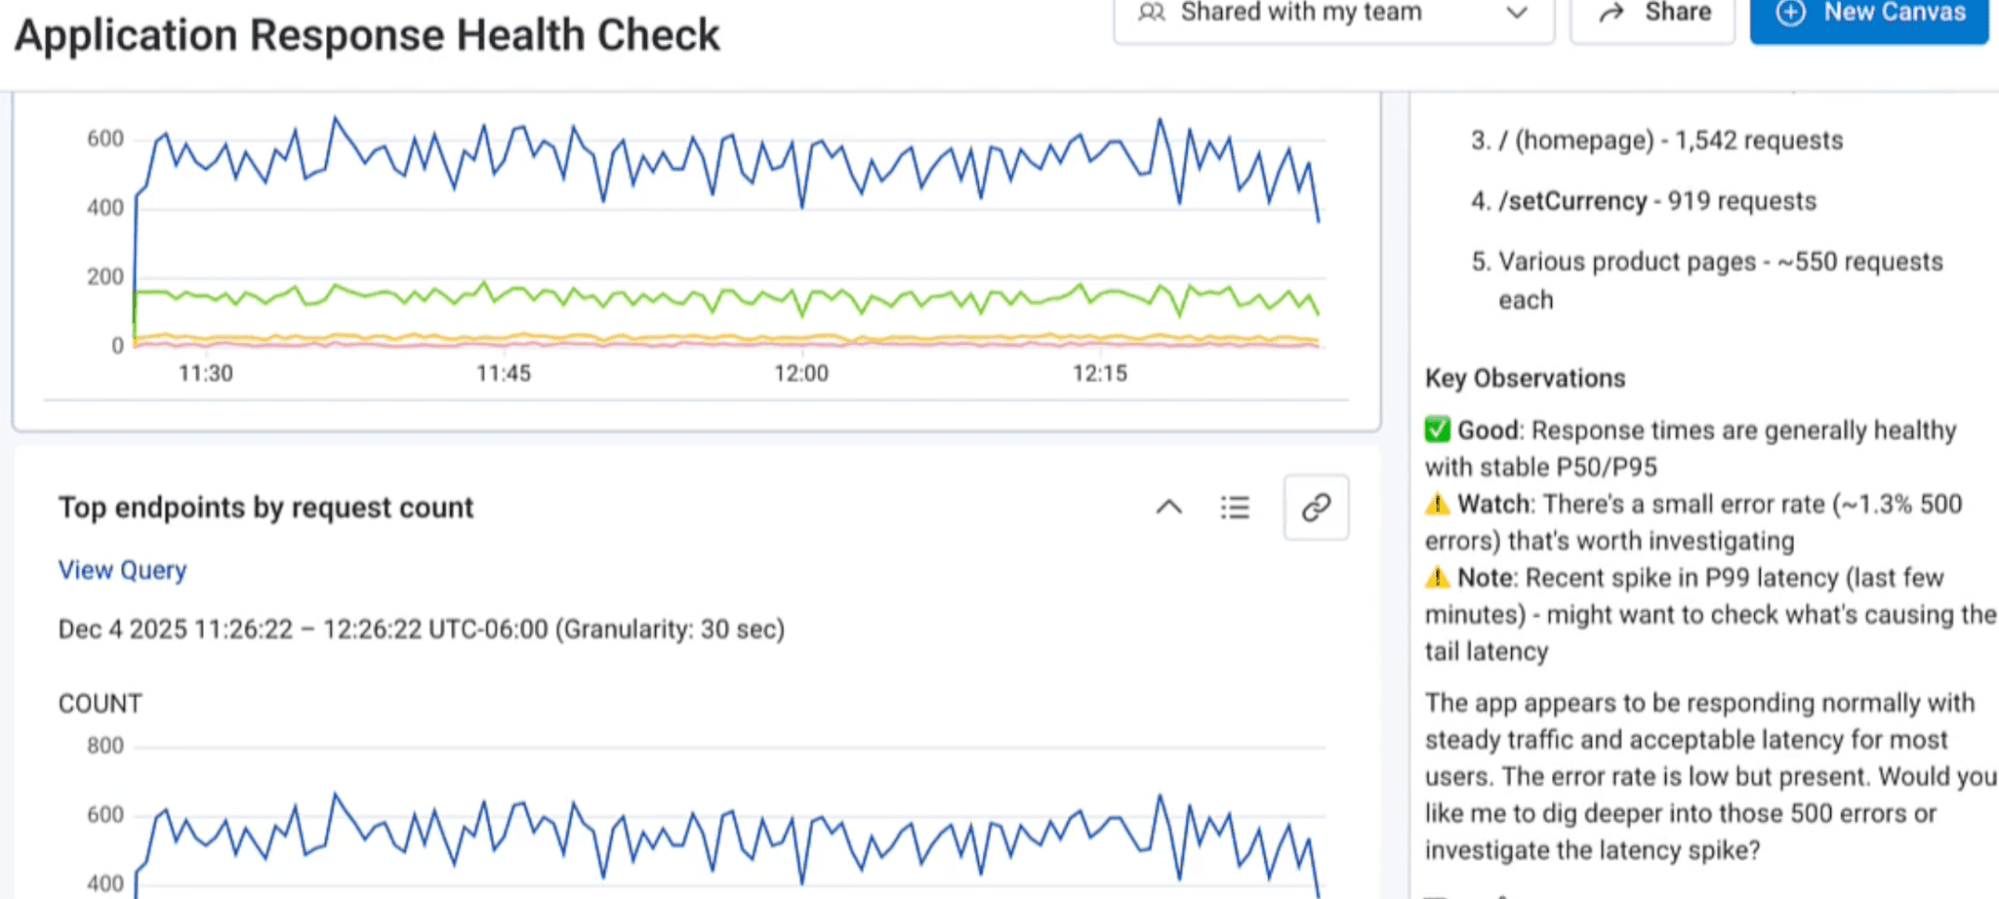Click the "Key Observations" heading
The width and height of the screenshot is (1999, 899).
(x=1524, y=378)
